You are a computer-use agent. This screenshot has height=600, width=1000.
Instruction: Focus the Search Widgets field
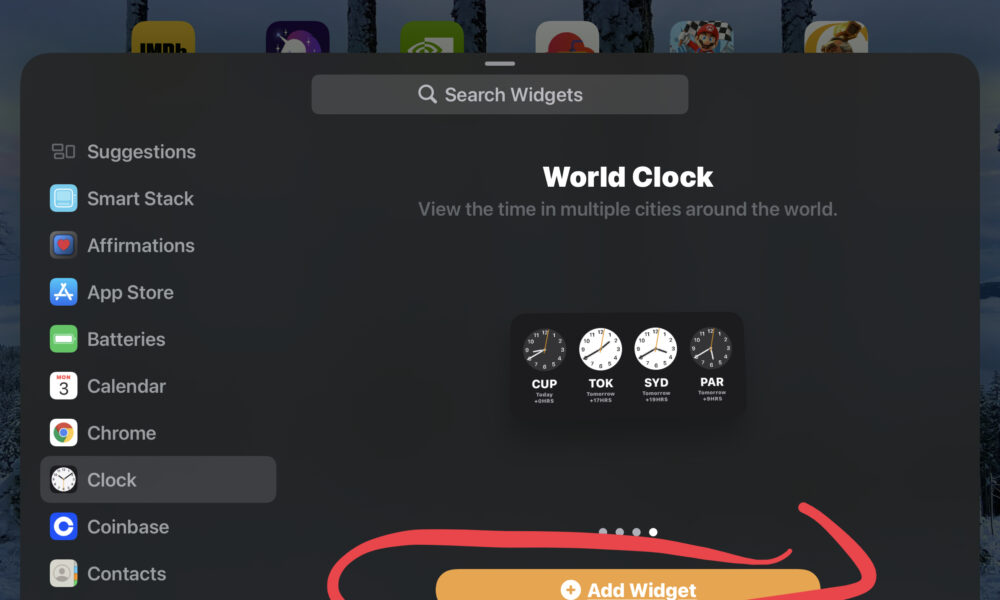pos(499,94)
